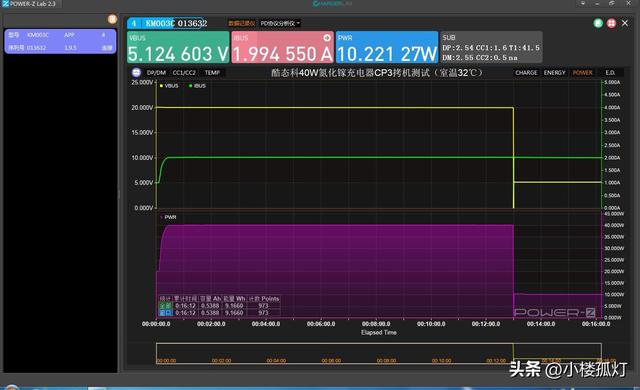Click the arrow icon in IBUS panel
640x390 pixels.
pos(327,38)
